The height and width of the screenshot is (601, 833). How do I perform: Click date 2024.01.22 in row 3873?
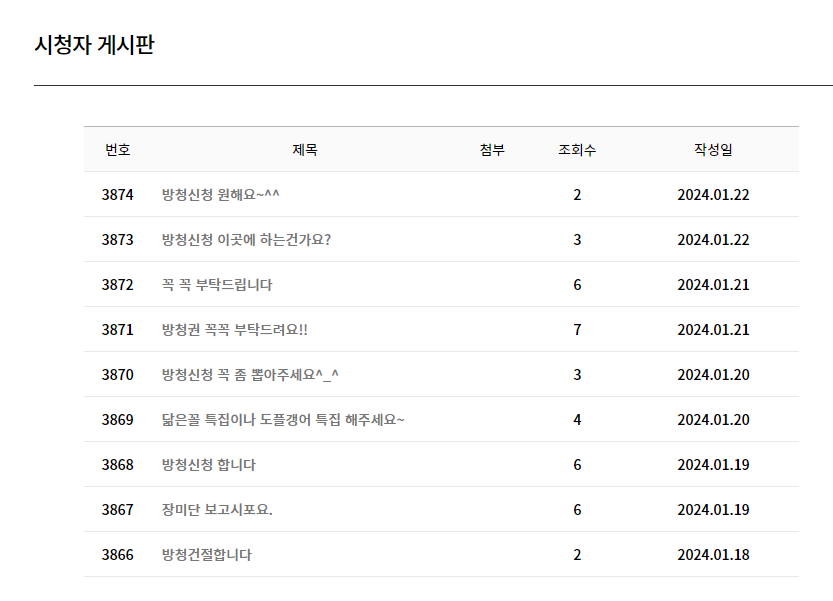pos(713,240)
